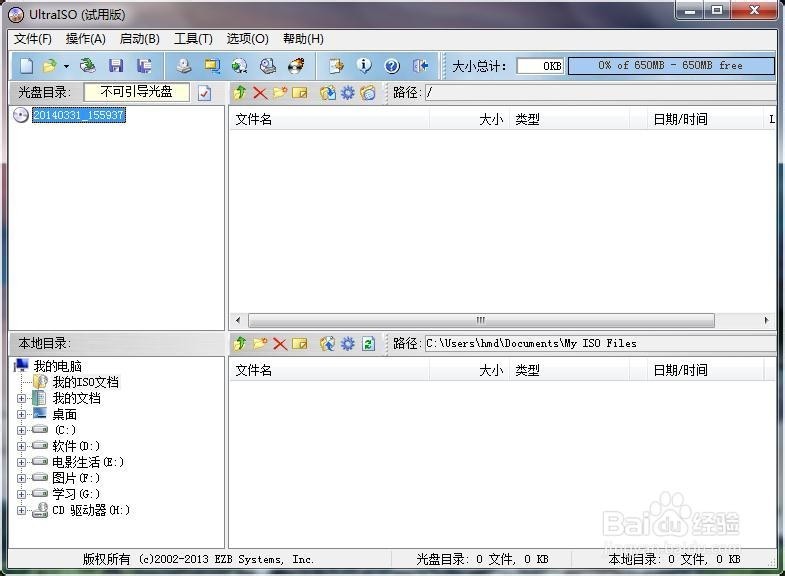Click the extract files icon in disc toolbar
The image size is (785, 576).
point(327,93)
